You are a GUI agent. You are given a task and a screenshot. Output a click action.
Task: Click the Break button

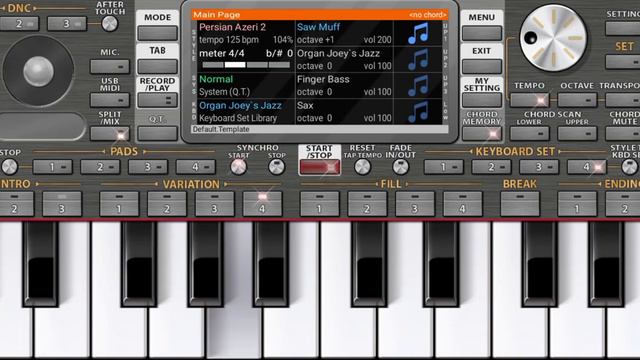pos(520,204)
